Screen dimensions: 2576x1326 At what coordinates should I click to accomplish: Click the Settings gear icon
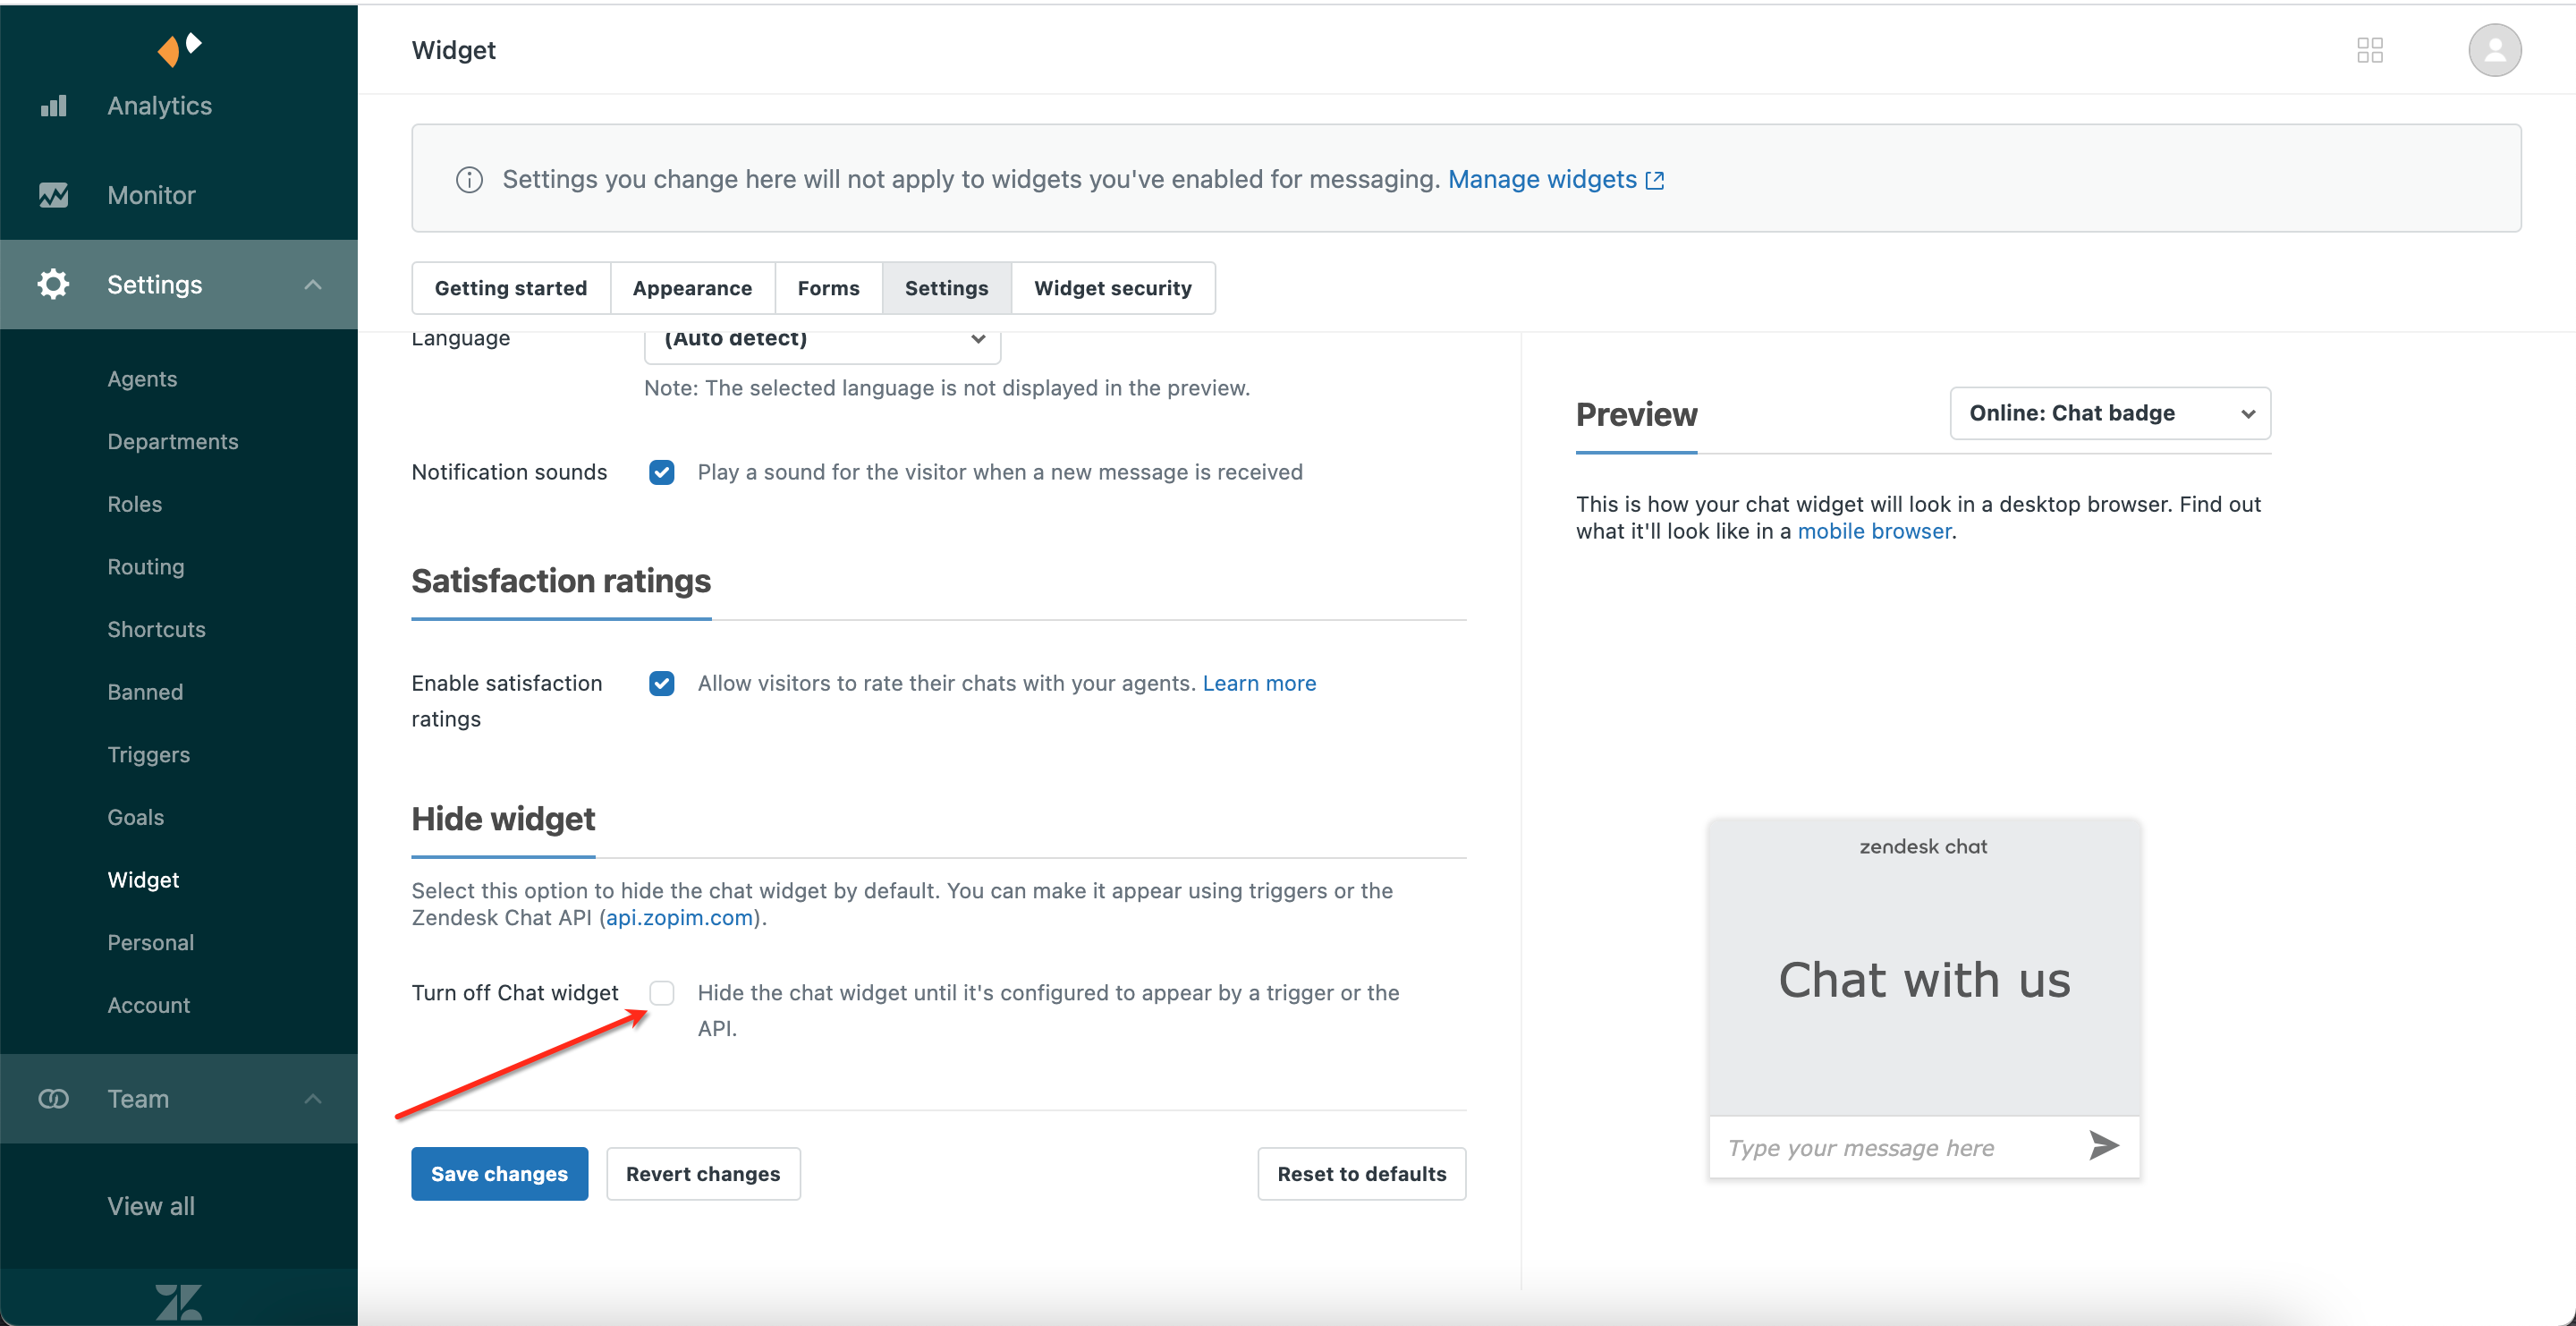pos(54,284)
